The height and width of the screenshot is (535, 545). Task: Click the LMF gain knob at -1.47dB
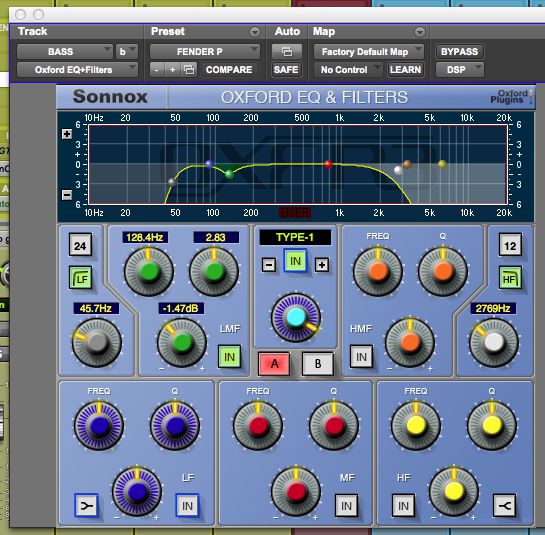click(182, 343)
